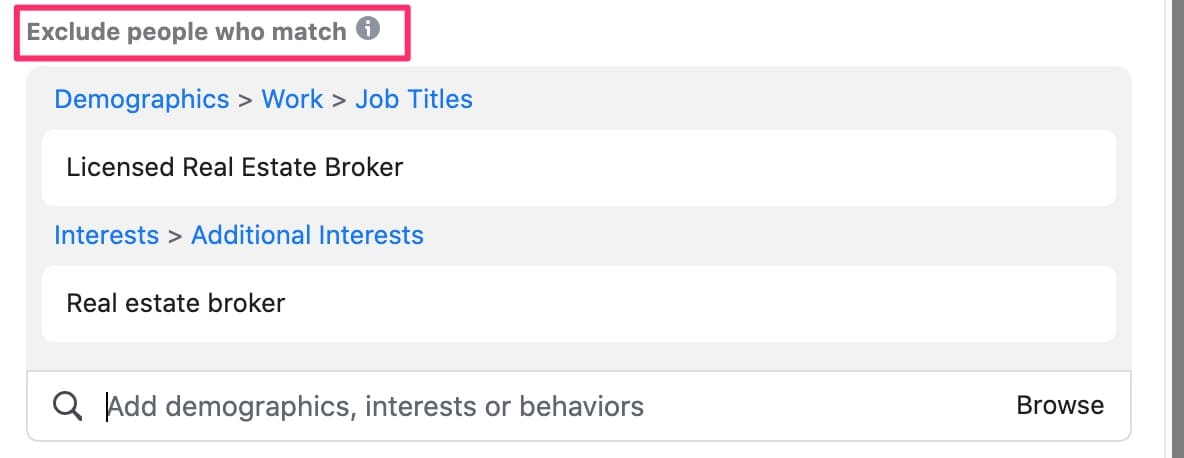Click the blank gray area under Real estate broker
The width and height of the screenshot is (1184, 458).
(578, 356)
